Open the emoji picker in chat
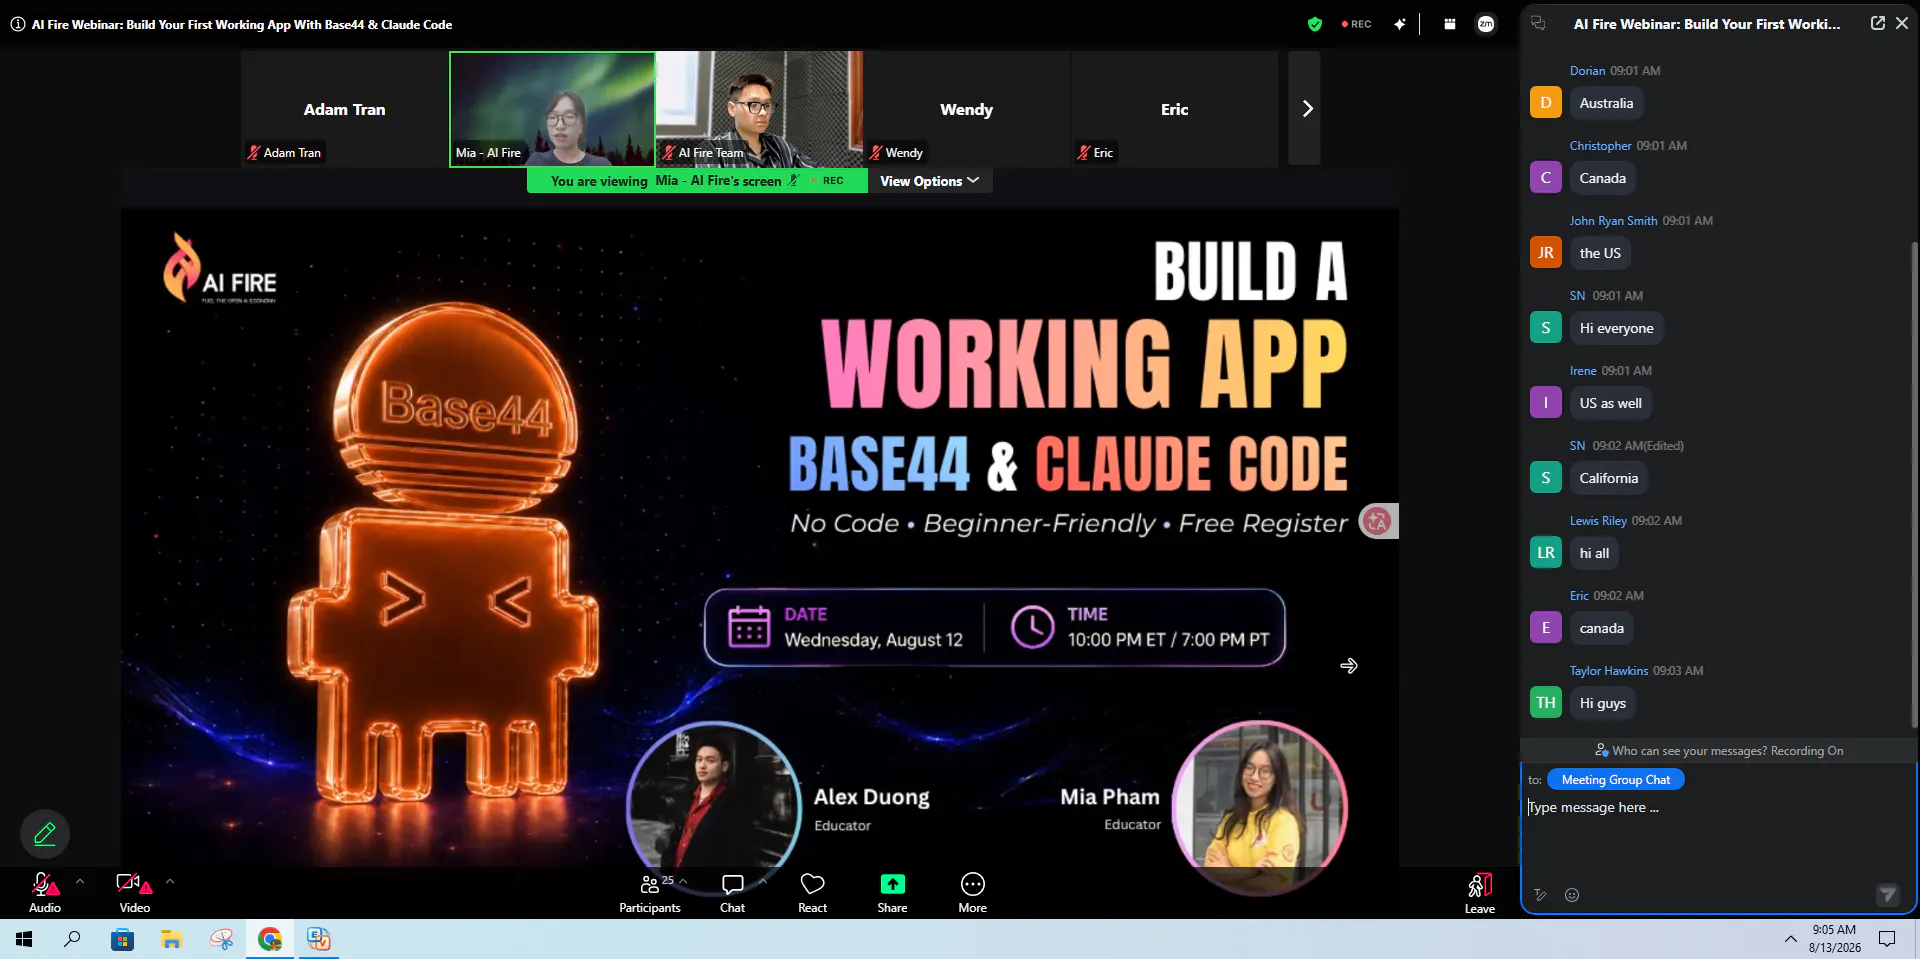 [x=1572, y=895]
